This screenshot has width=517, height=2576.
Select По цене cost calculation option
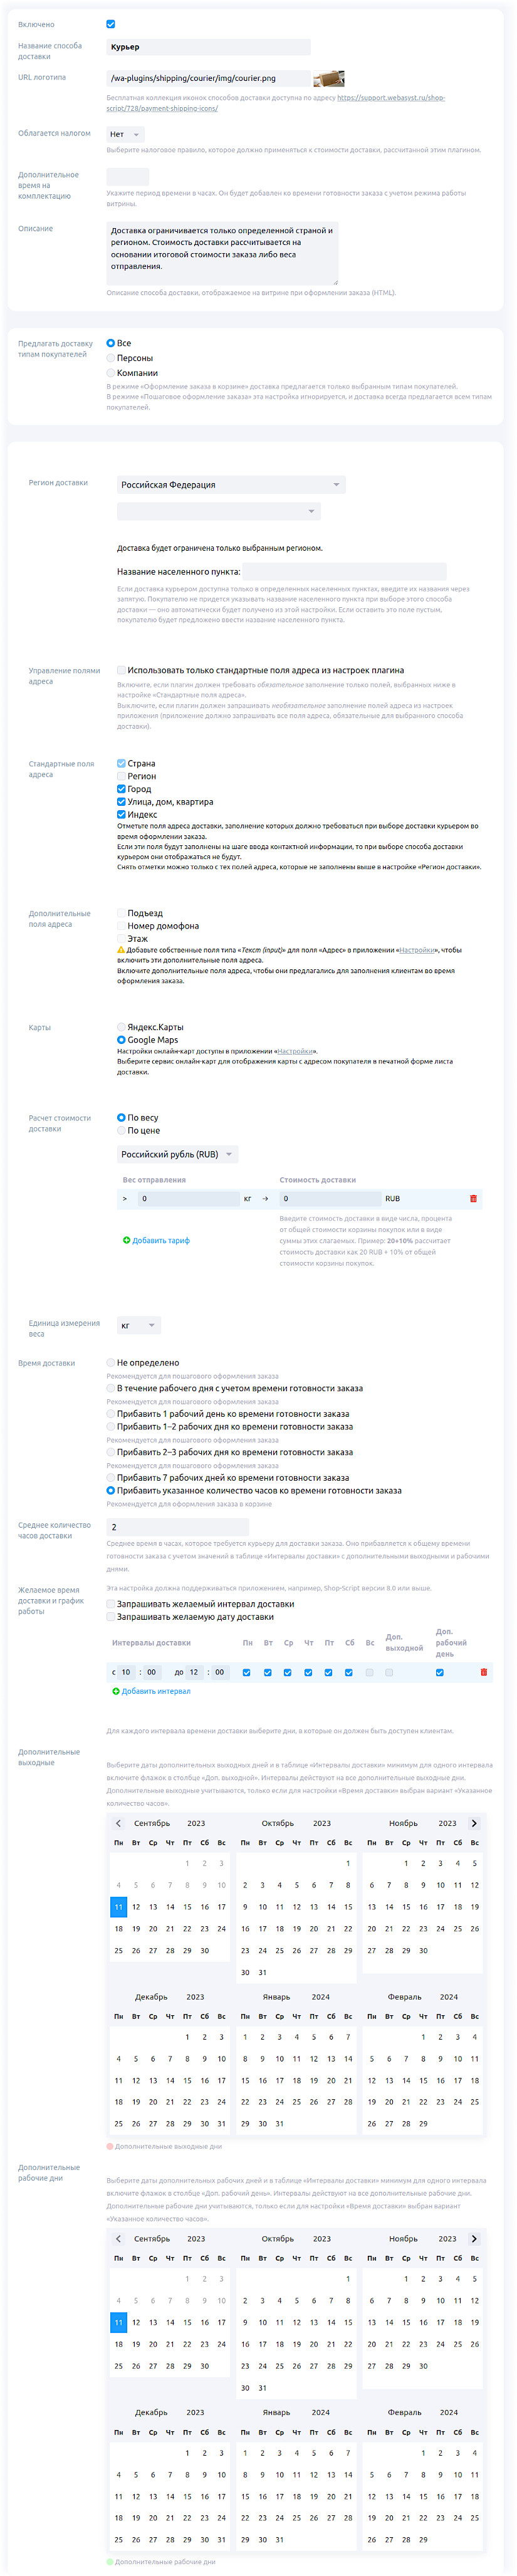pyautogui.click(x=122, y=1130)
